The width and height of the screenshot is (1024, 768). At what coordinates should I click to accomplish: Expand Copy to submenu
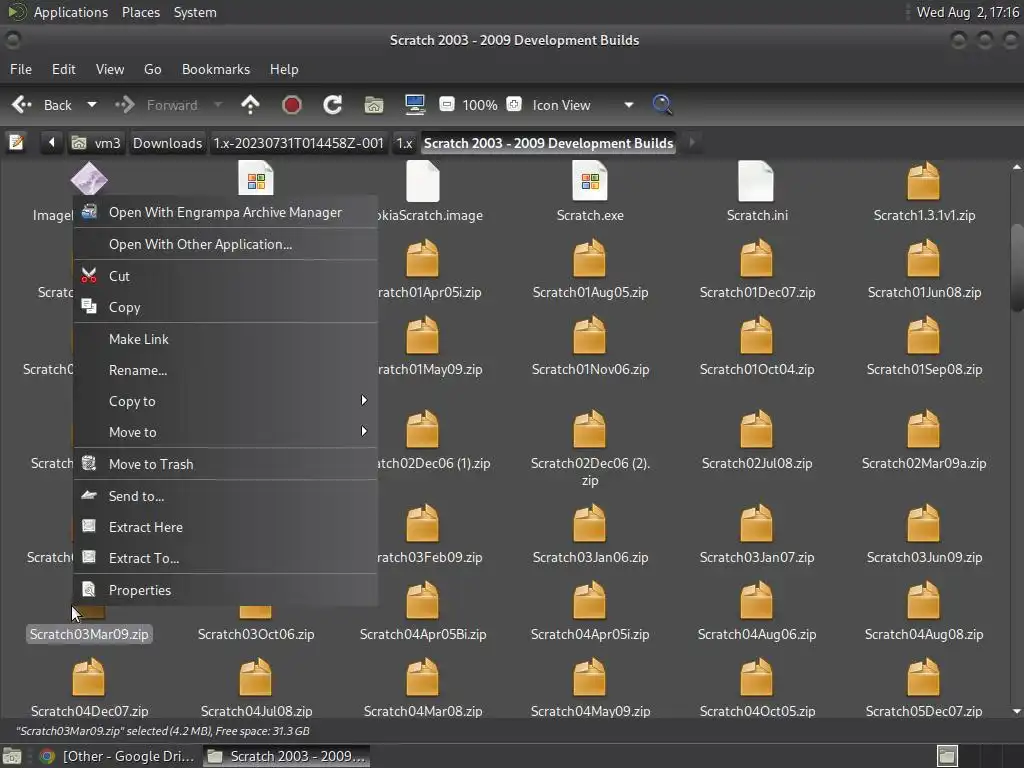tap(225, 401)
